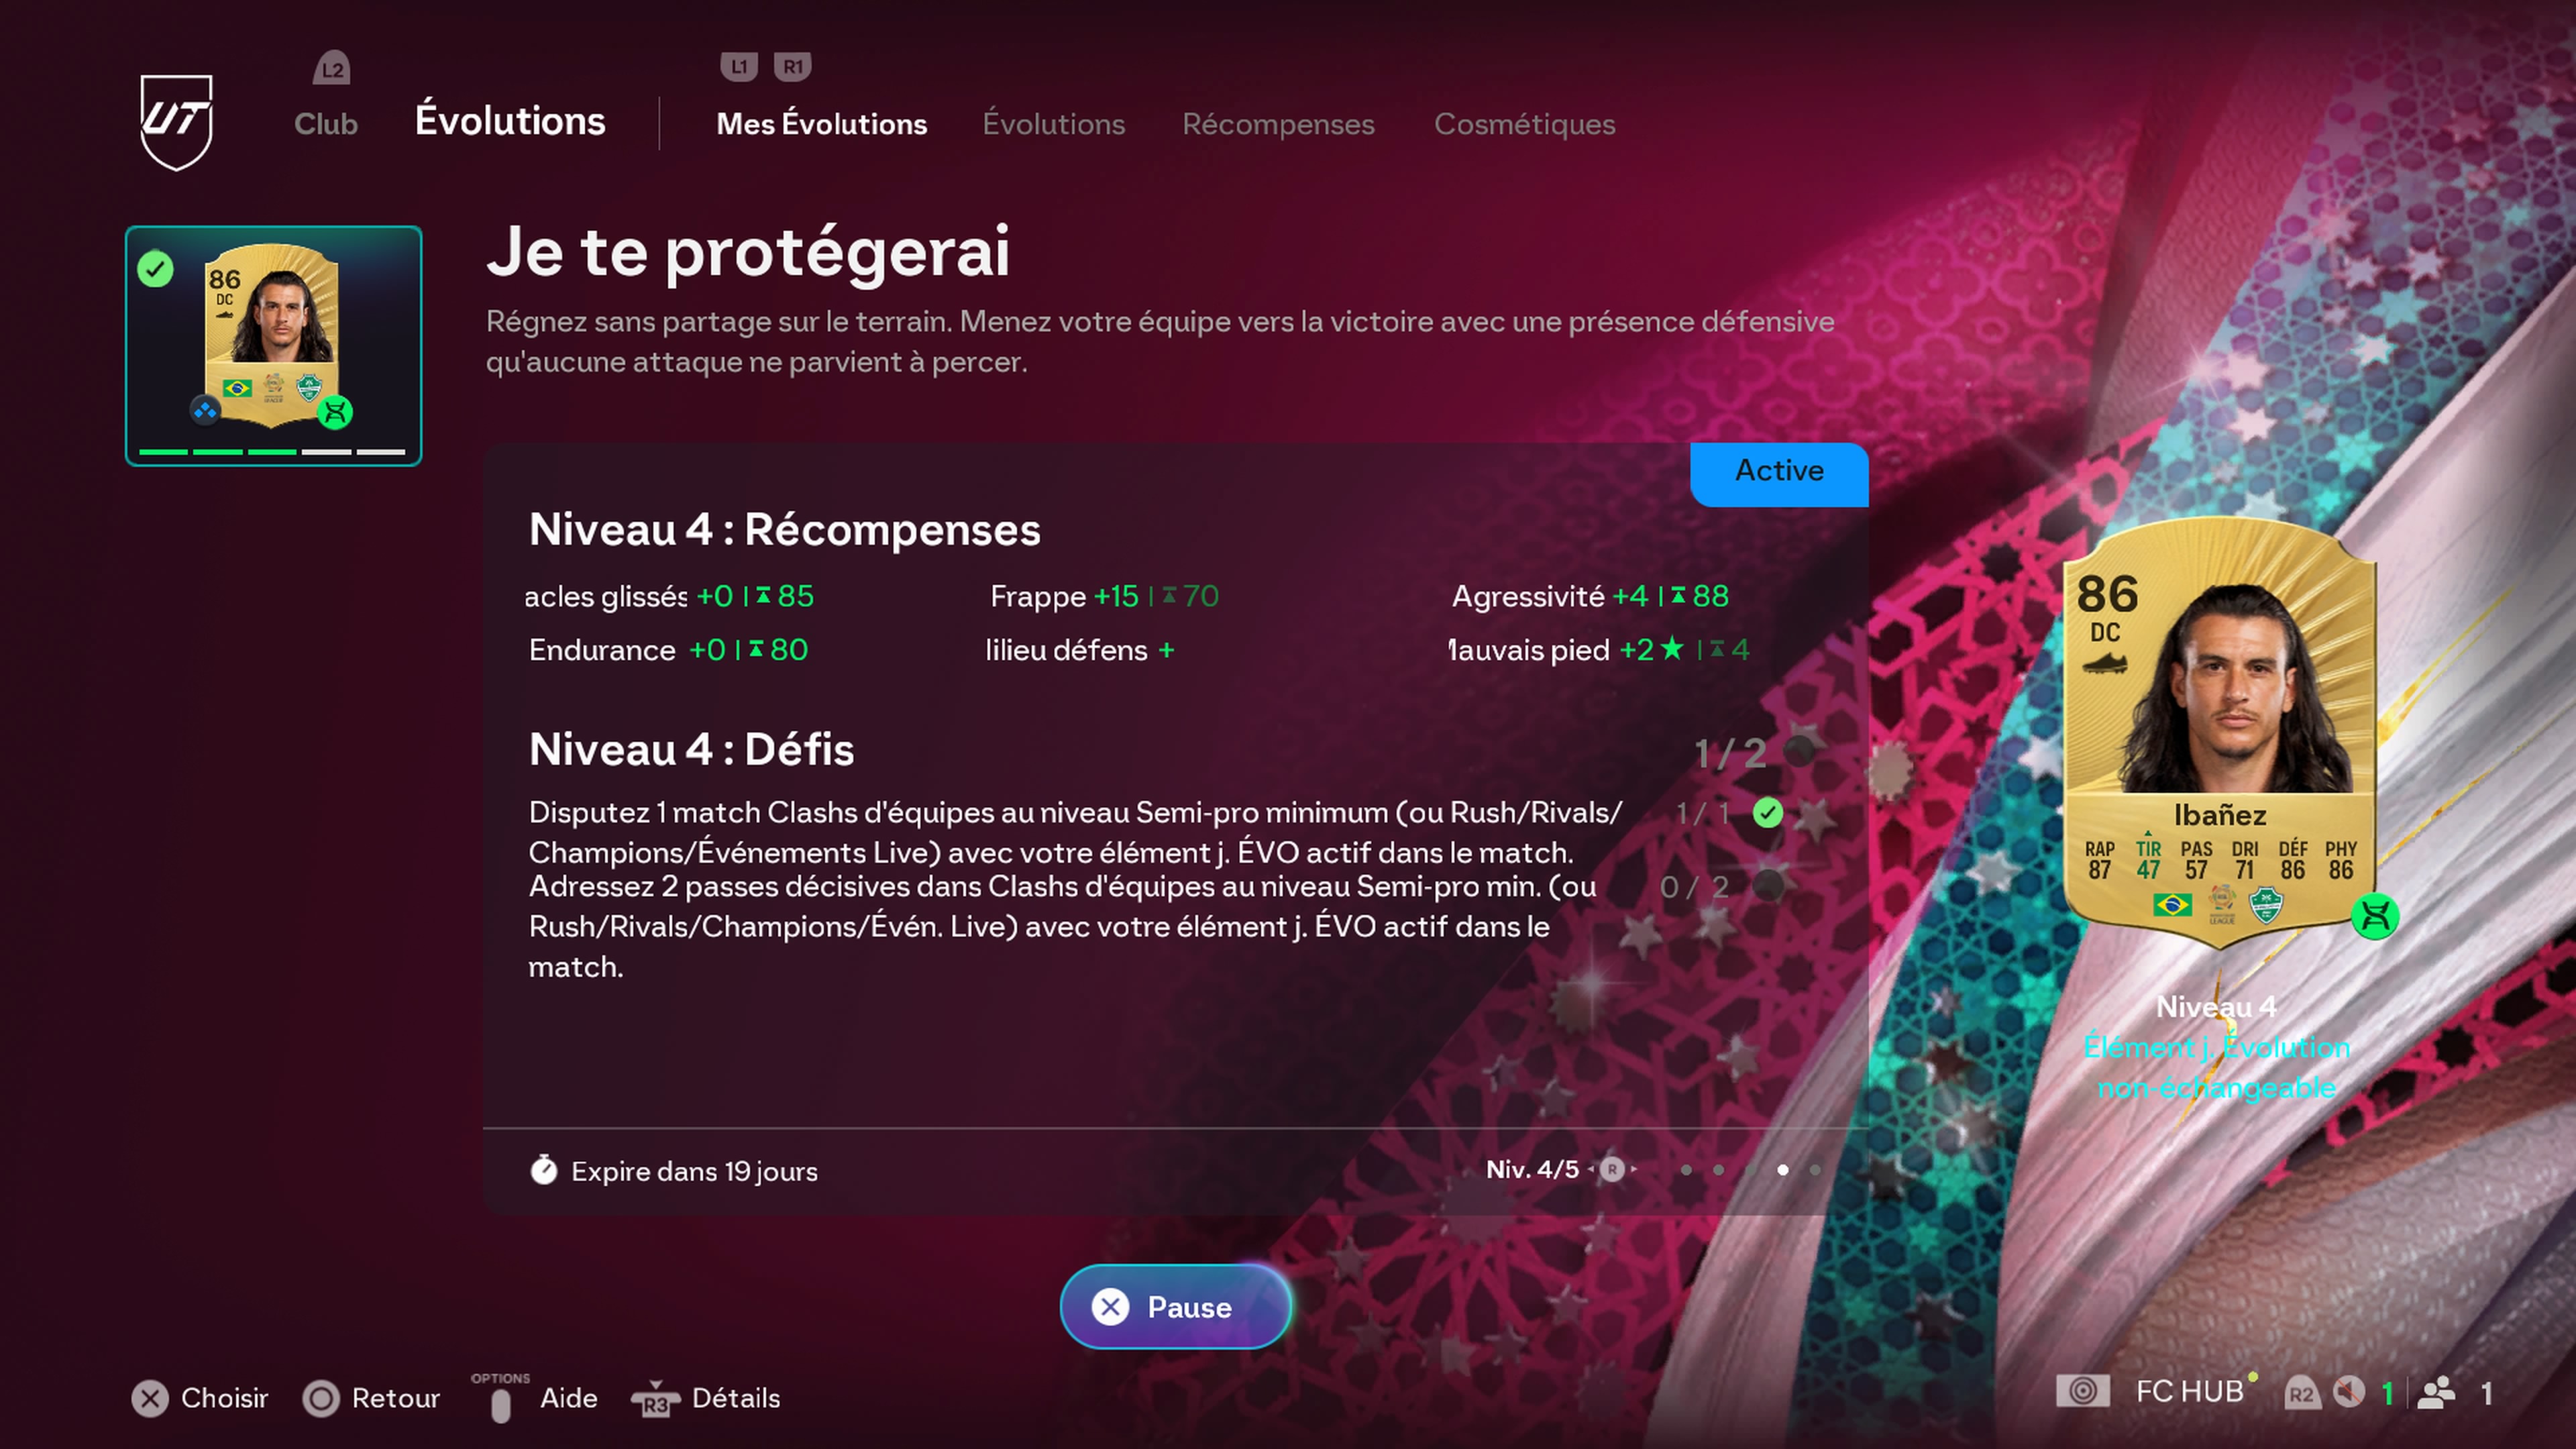Click the completed challenge green checkmark

pyautogui.click(x=1768, y=813)
